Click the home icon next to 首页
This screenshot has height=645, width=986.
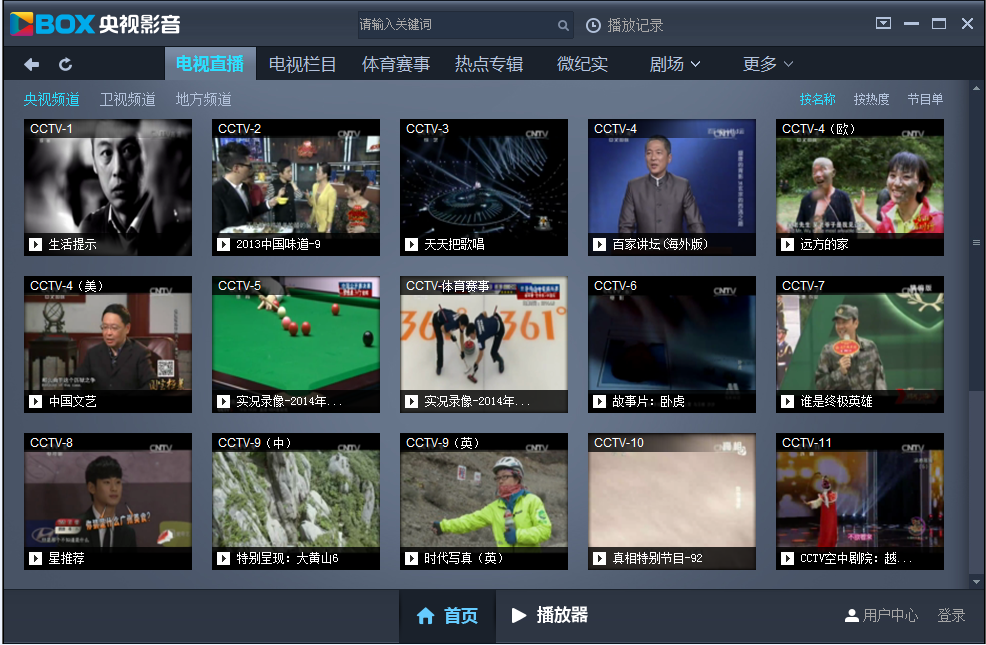tap(427, 615)
